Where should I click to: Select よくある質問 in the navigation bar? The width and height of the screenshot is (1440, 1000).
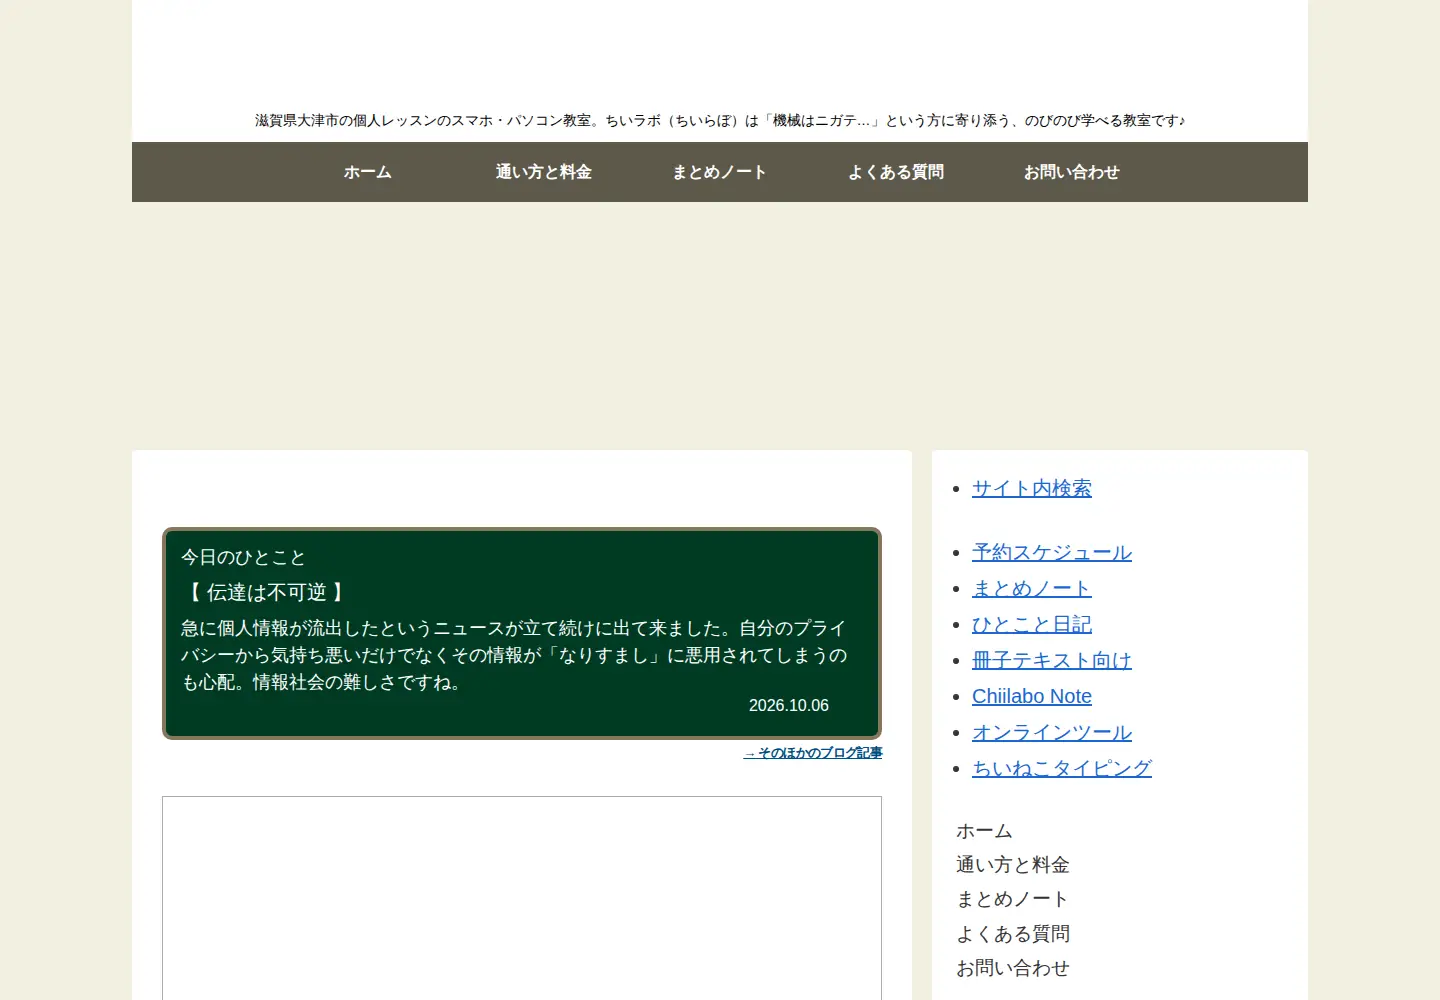click(x=896, y=172)
